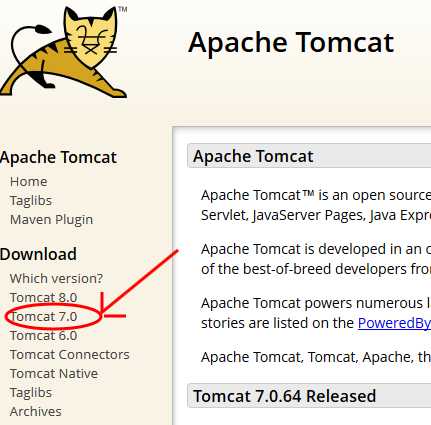Screen dimensions: 431x425
Task: Click the Tomcat cat logo image
Action: (63, 52)
